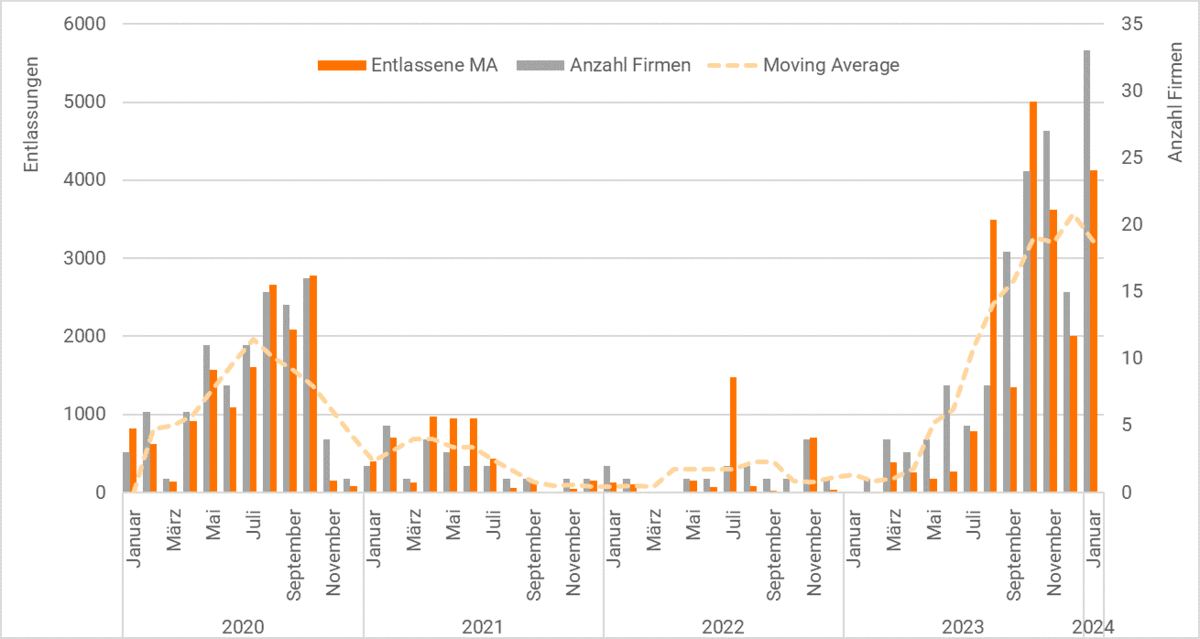Click the 'September' month label for 2020

(x=295, y=554)
